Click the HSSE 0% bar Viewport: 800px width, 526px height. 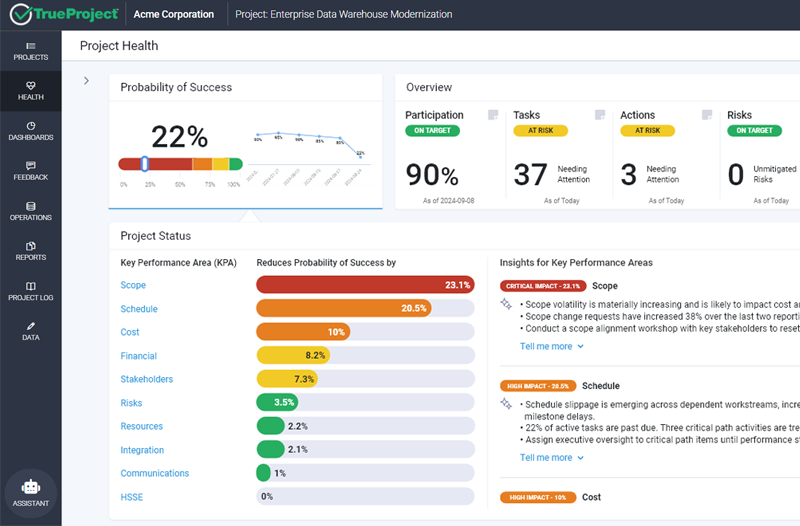[x=365, y=496]
